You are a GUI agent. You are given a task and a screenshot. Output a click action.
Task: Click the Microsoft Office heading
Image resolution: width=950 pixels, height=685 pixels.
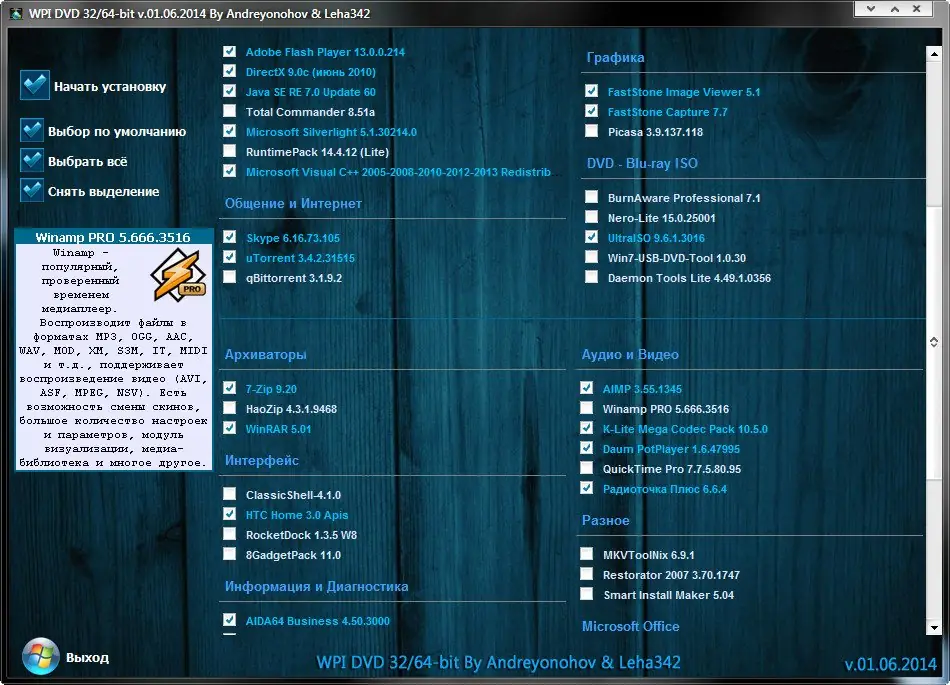point(631,626)
